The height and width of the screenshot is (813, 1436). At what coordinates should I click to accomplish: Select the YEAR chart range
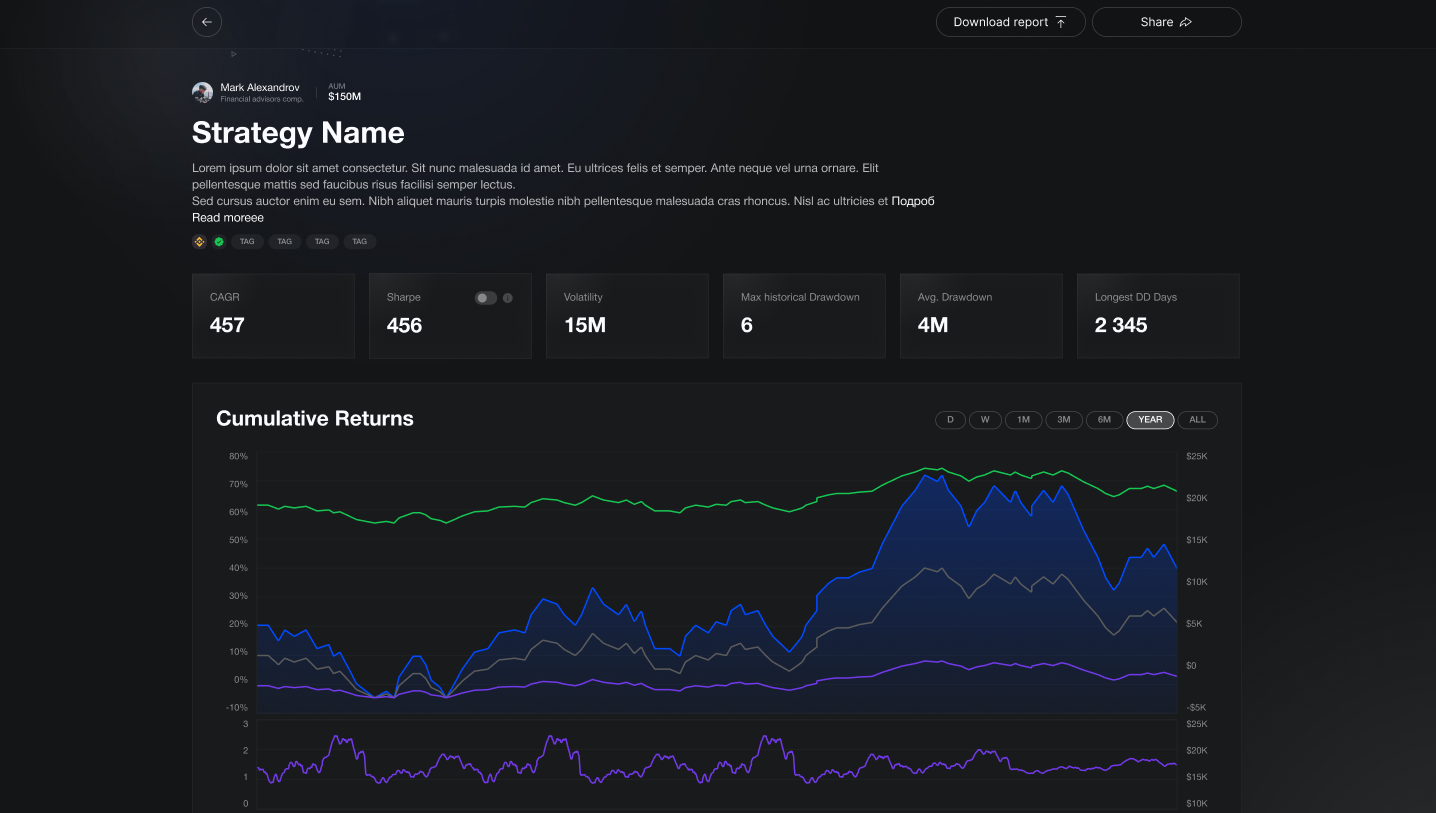coord(1150,420)
